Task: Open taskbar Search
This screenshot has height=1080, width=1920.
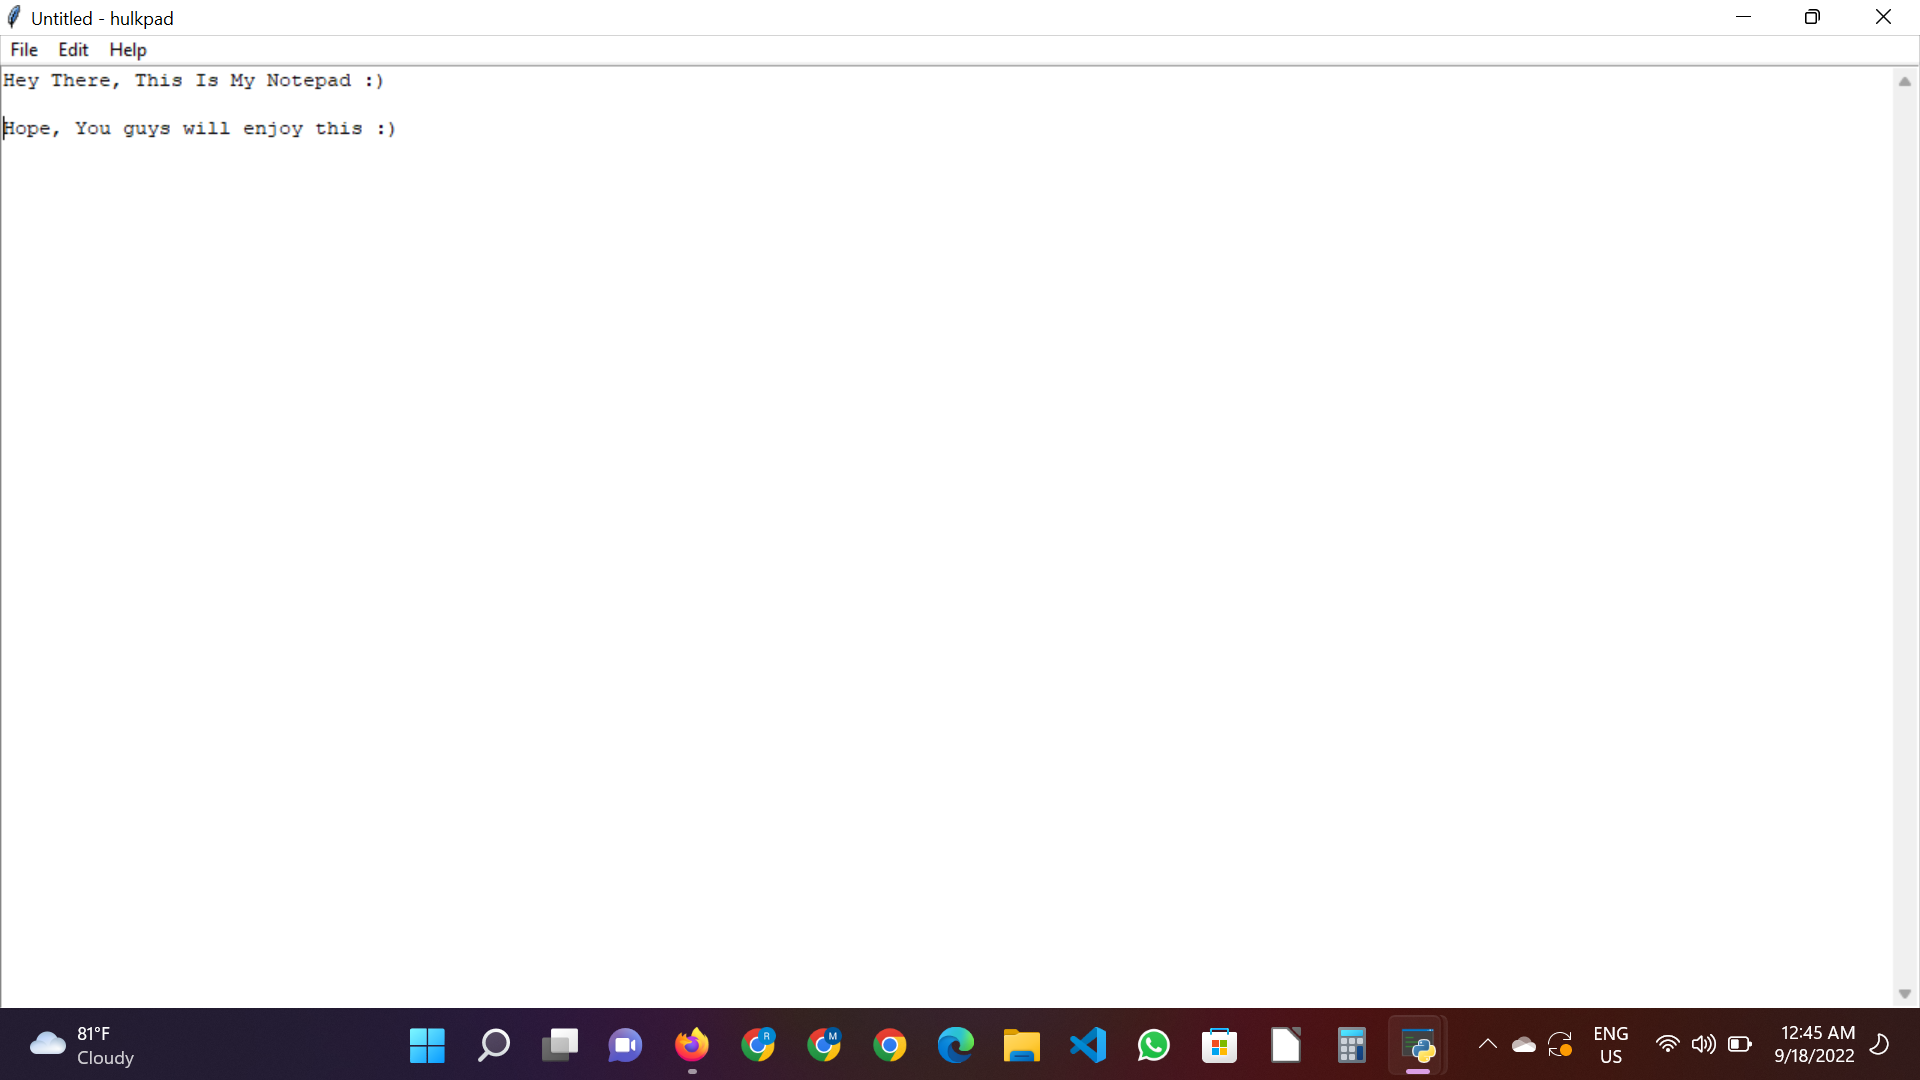Action: tap(493, 1046)
